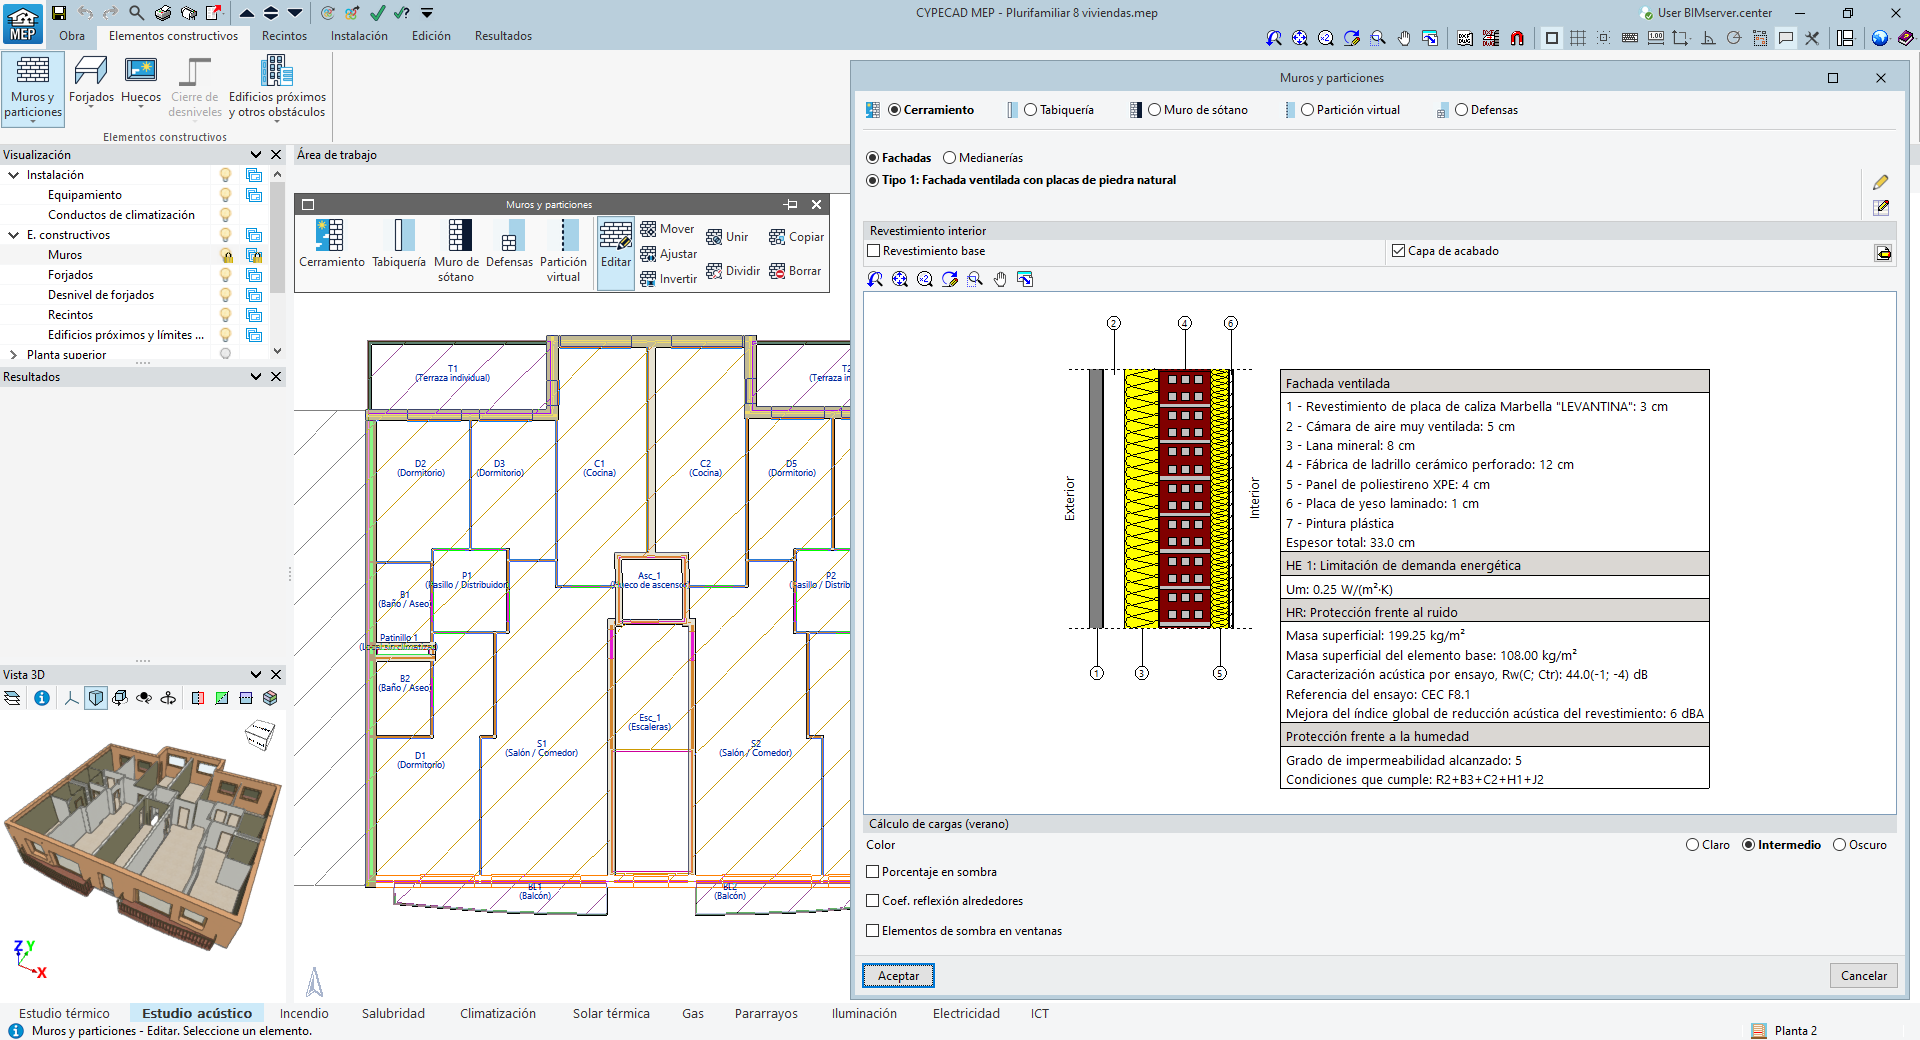Click the Mover wall tool

pos(667,229)
